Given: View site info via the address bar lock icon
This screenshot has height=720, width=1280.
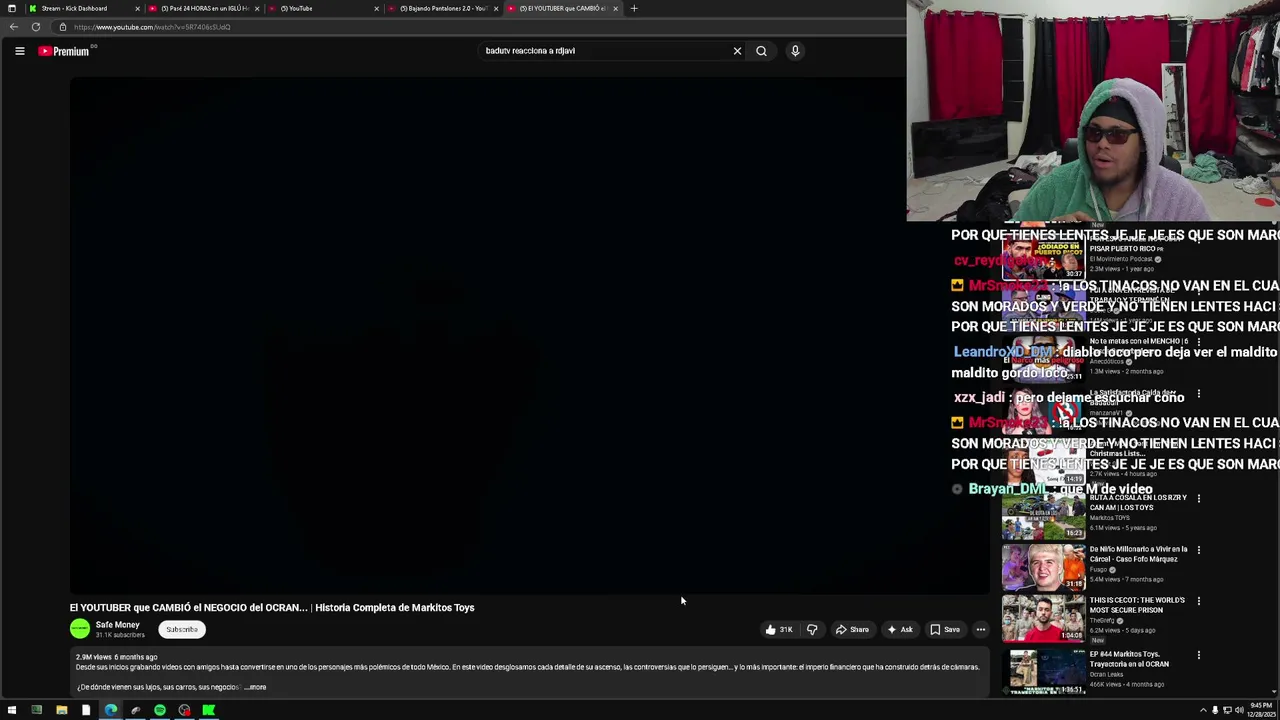Looking at the screenshot, I should [x=62, y=27].
